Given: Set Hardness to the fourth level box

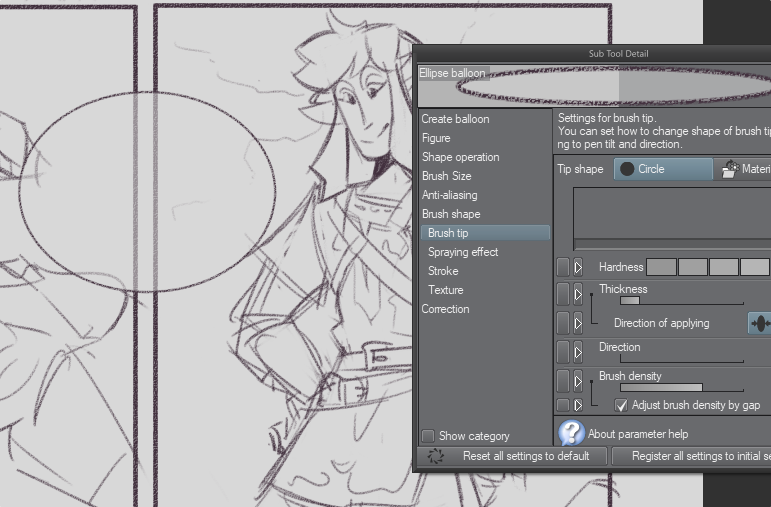Looking at the screenshot, I should pyautogui.click(x=754, y=267).
